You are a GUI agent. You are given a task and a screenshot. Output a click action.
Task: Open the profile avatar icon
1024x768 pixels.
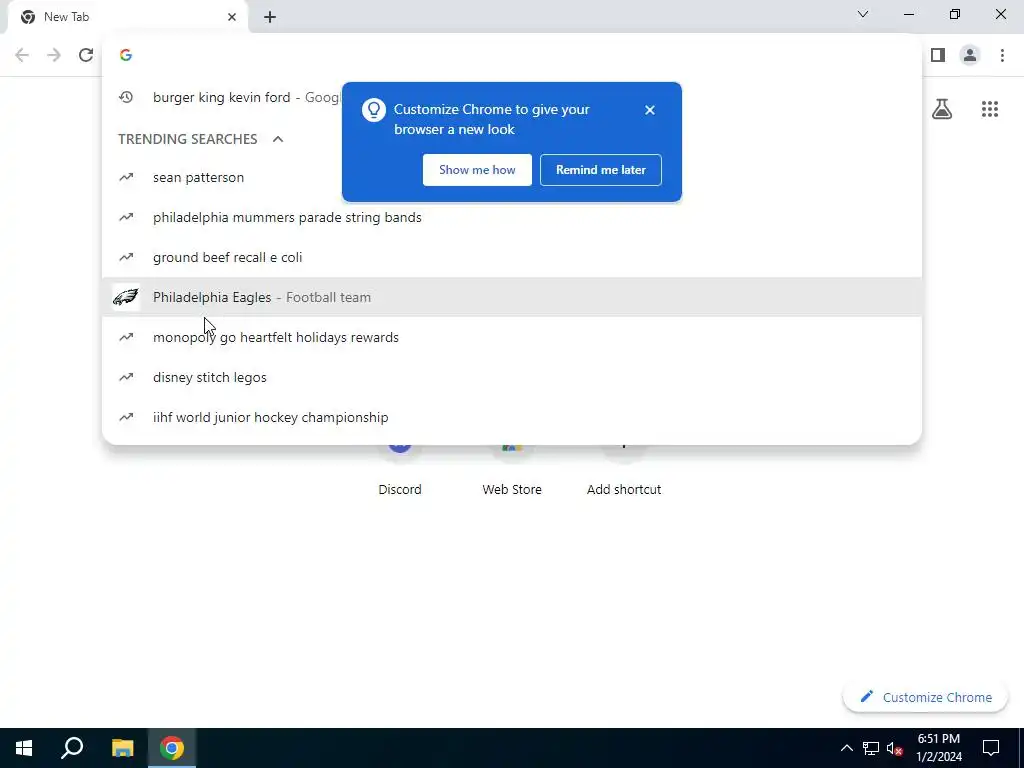970,56
